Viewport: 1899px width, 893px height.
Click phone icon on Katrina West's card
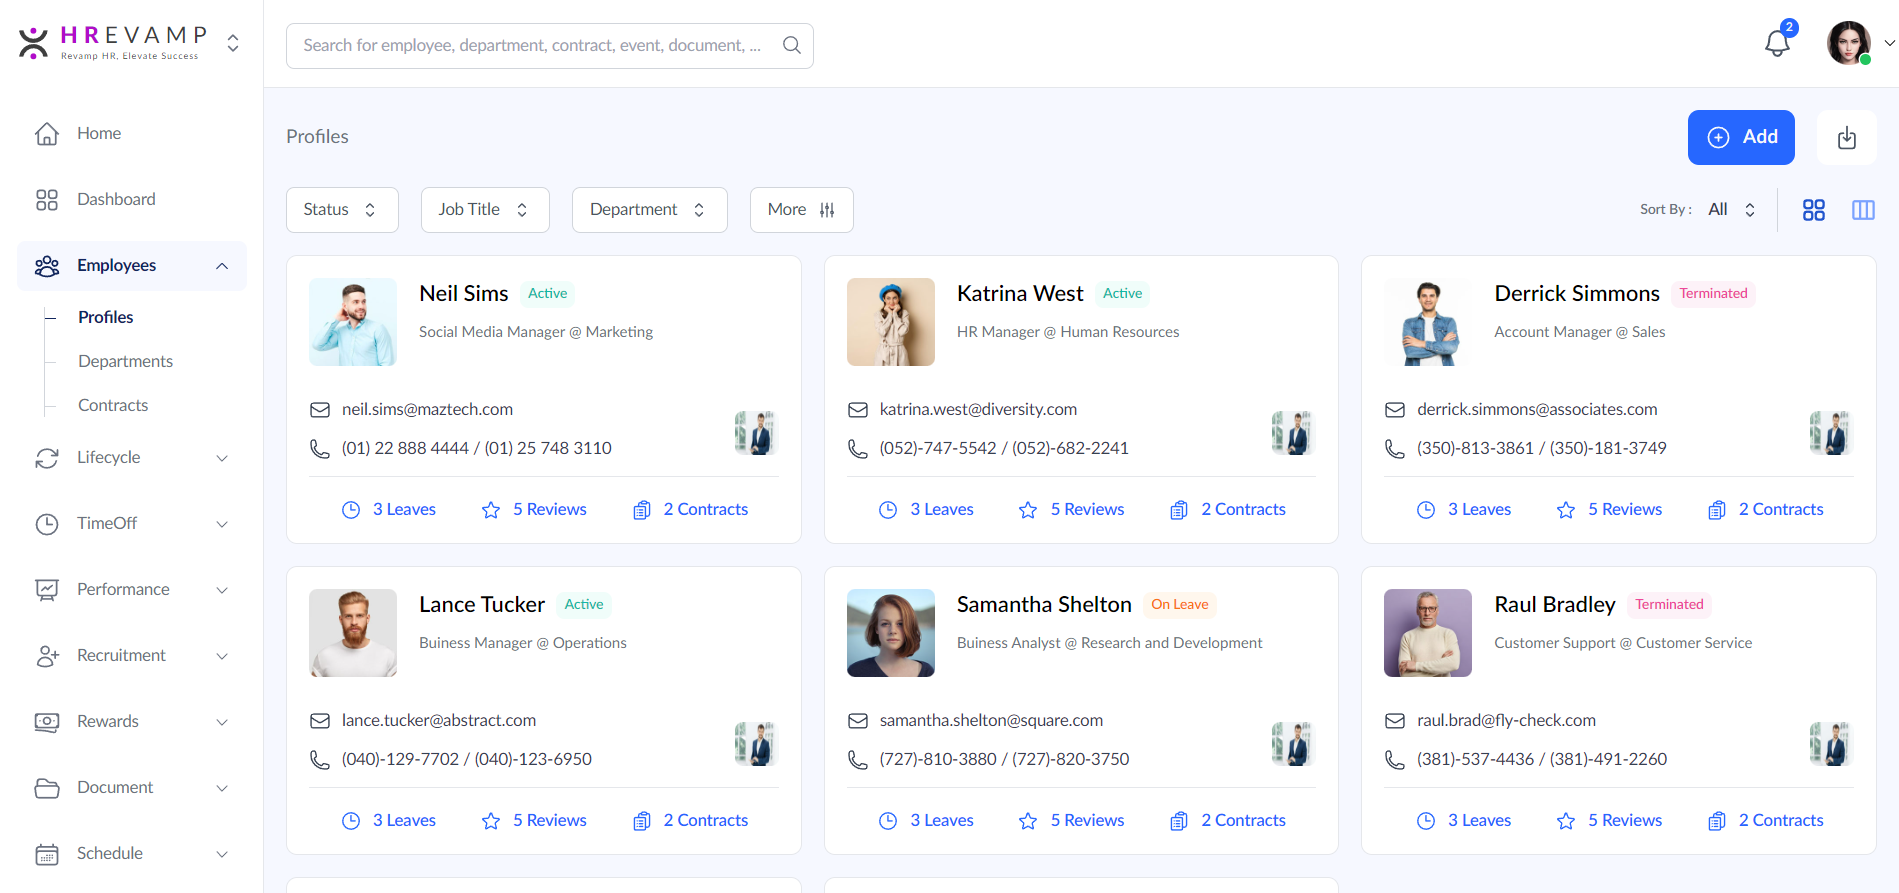point(857,449)
